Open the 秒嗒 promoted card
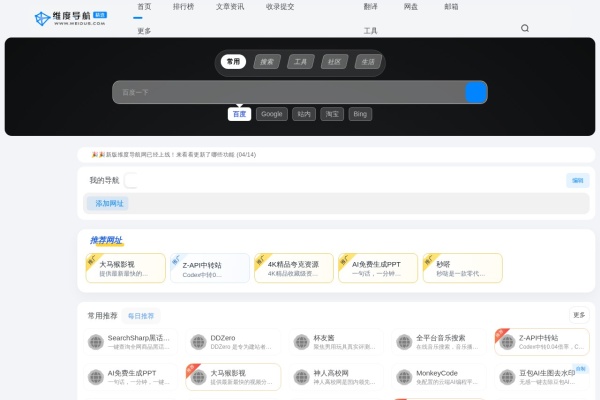 pyautogui.click(x=463, y=268)
